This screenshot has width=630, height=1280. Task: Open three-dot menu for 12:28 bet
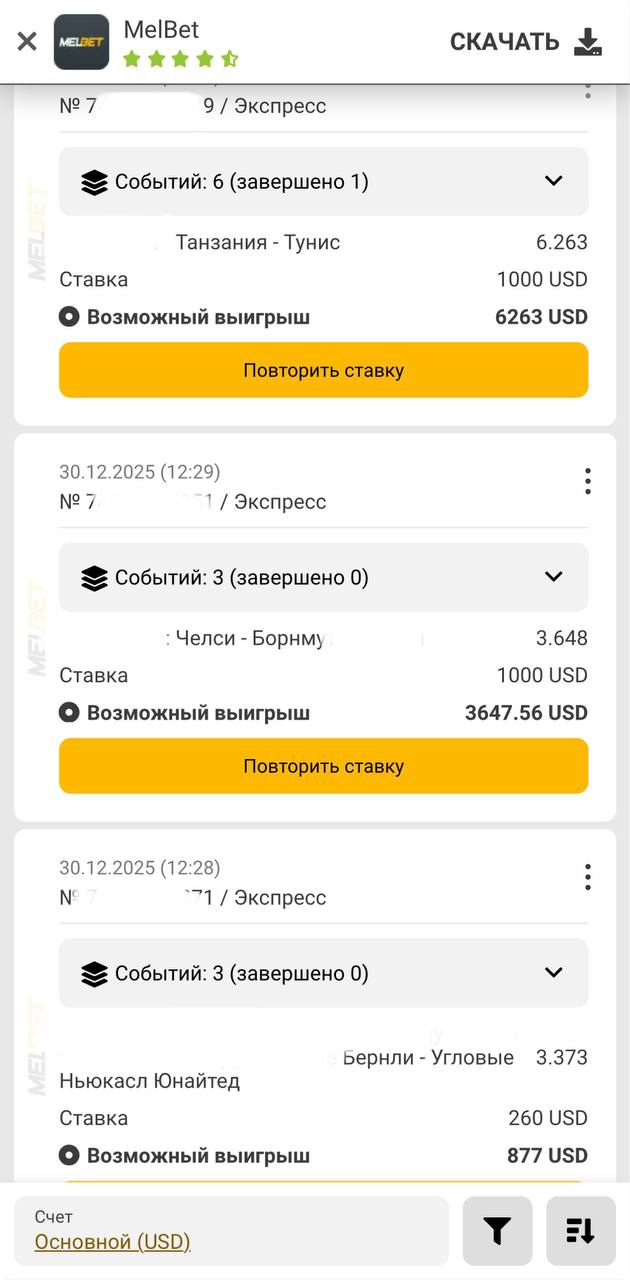click(x=588, y=877)
